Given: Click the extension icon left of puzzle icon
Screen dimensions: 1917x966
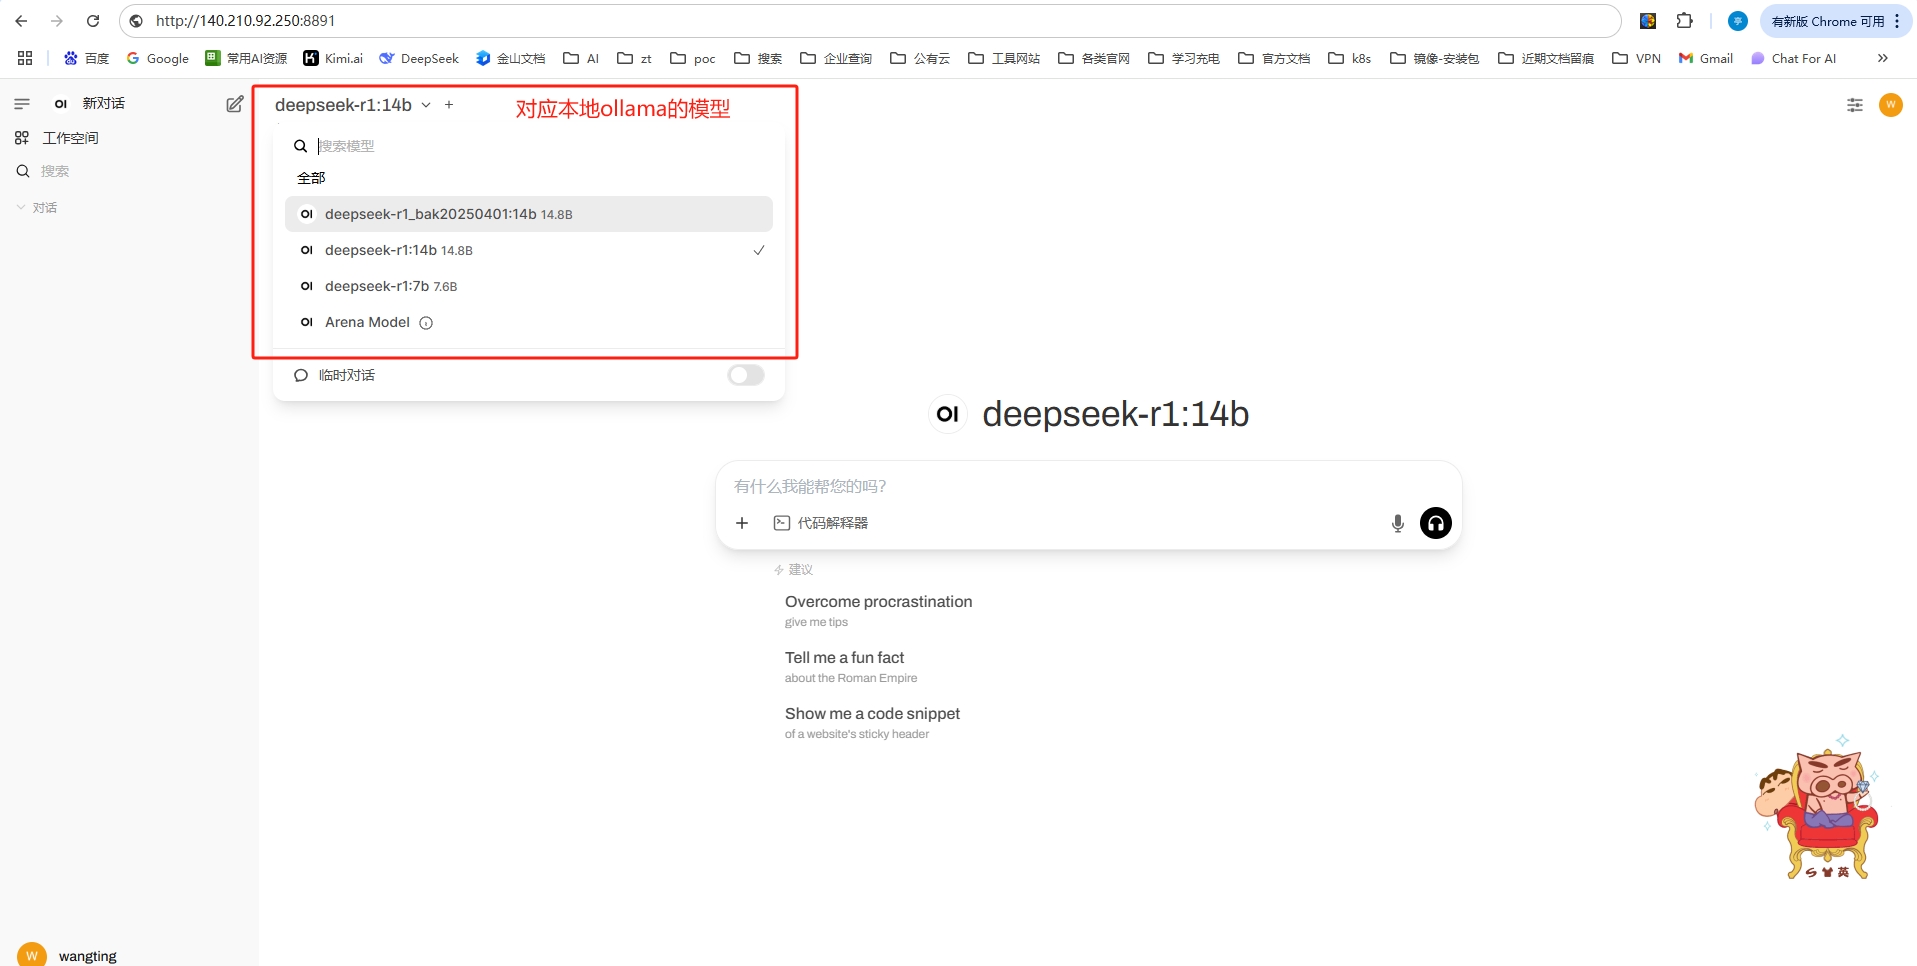Looking at the screenshot, I should point(1648,21).
